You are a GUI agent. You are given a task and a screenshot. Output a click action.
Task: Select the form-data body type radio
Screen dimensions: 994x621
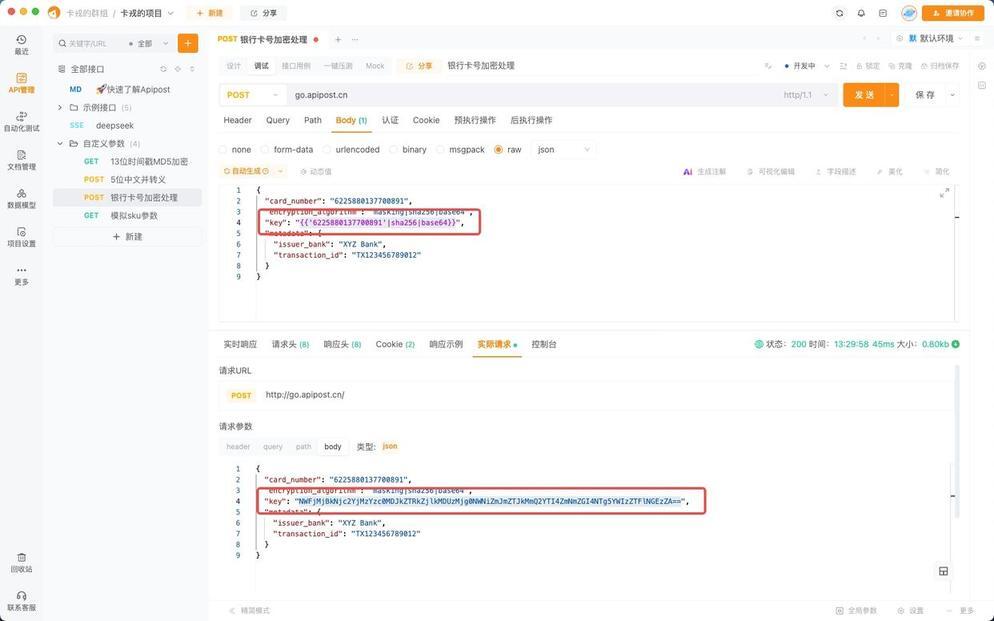pyautogui.click(x=264, y=150)
